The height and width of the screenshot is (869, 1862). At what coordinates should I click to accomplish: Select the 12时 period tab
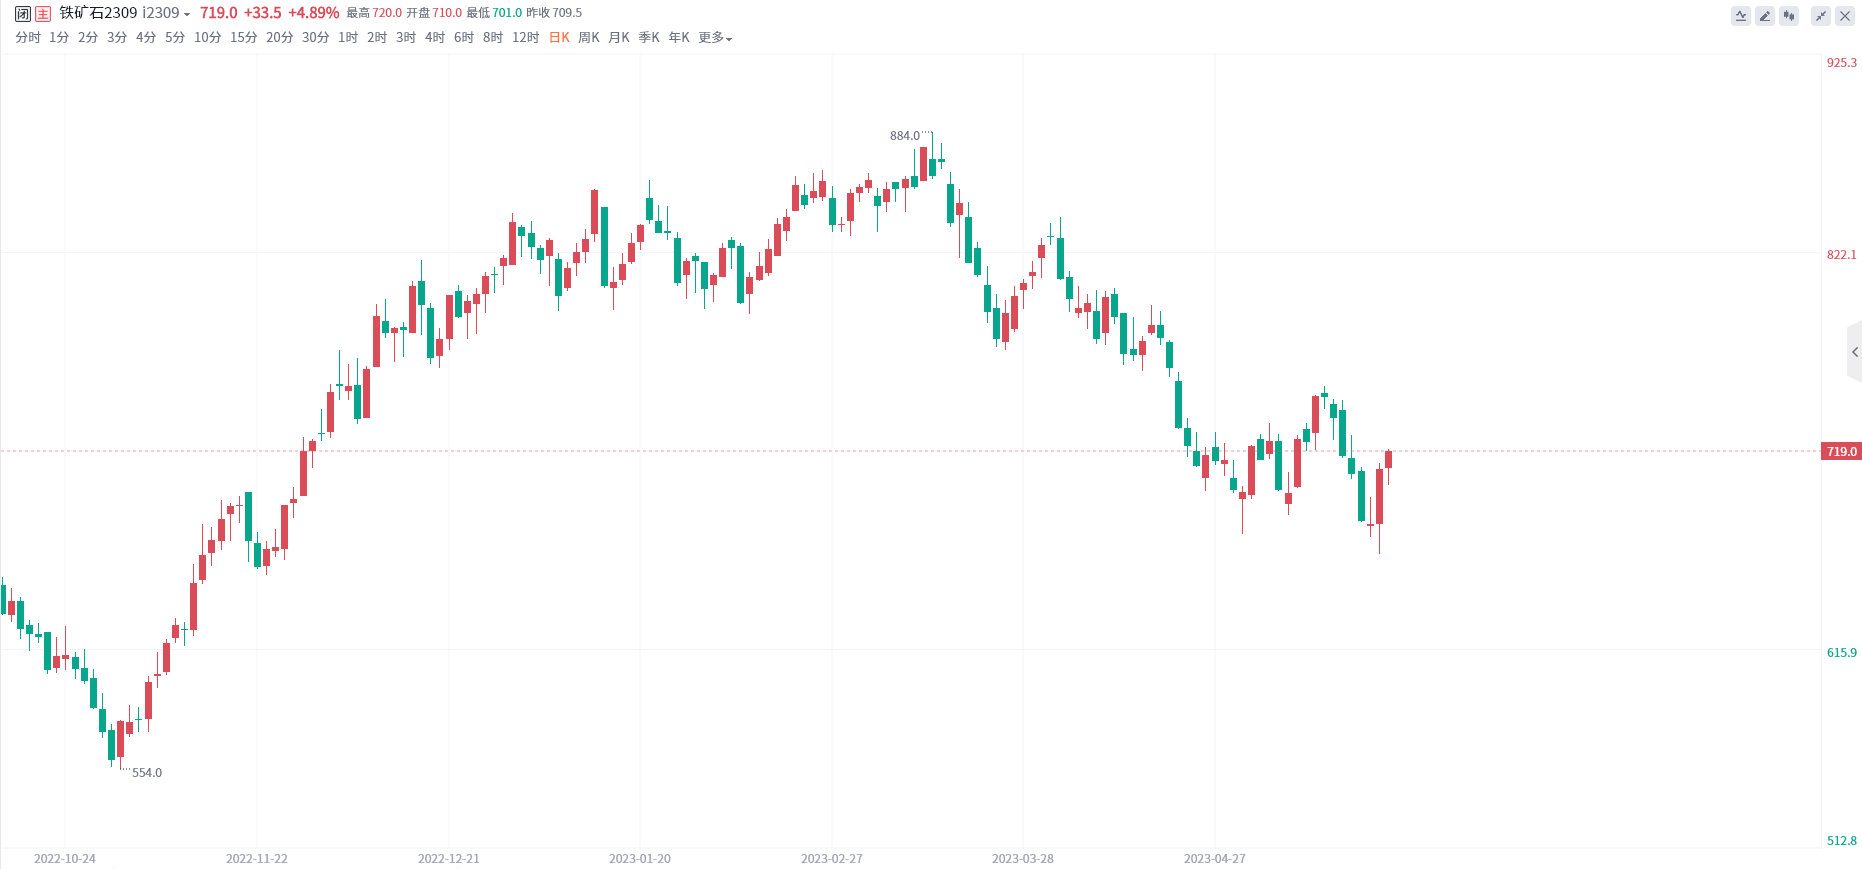pos(526,38)
